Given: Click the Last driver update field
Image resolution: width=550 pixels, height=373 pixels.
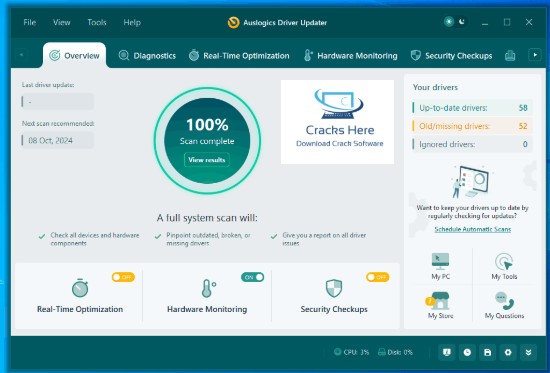Looking at the screenshot, I should click(x=58, y=102).
